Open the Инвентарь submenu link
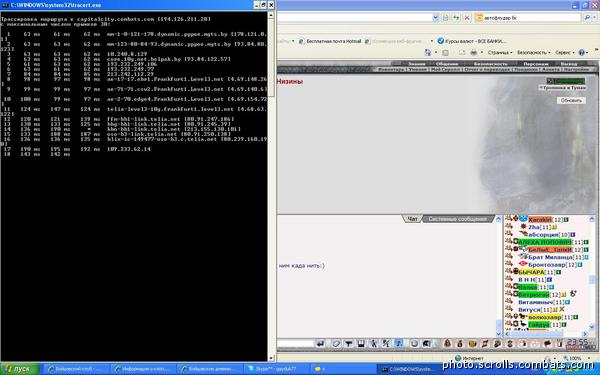 point(391,70)
